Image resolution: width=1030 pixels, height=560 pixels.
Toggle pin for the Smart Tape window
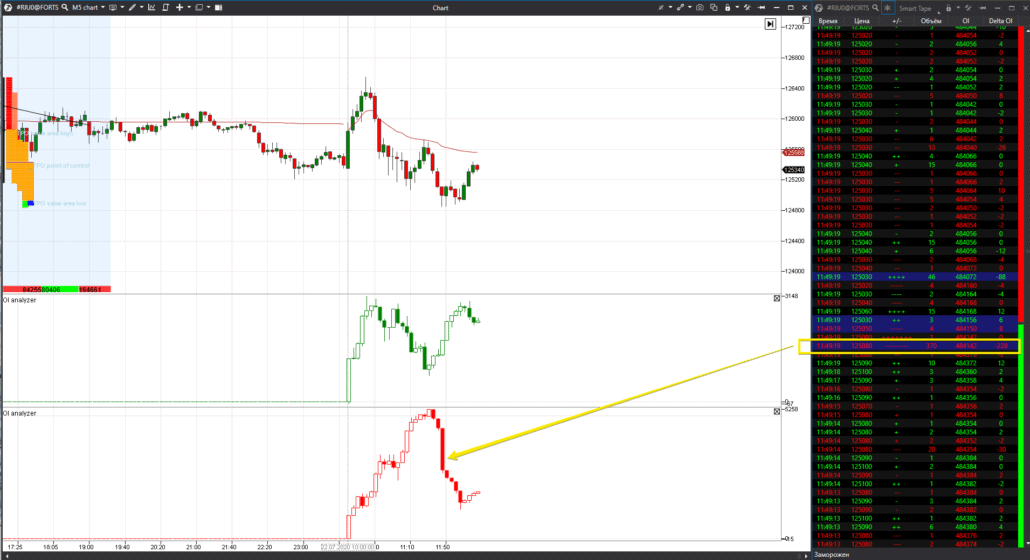point(983,8)
